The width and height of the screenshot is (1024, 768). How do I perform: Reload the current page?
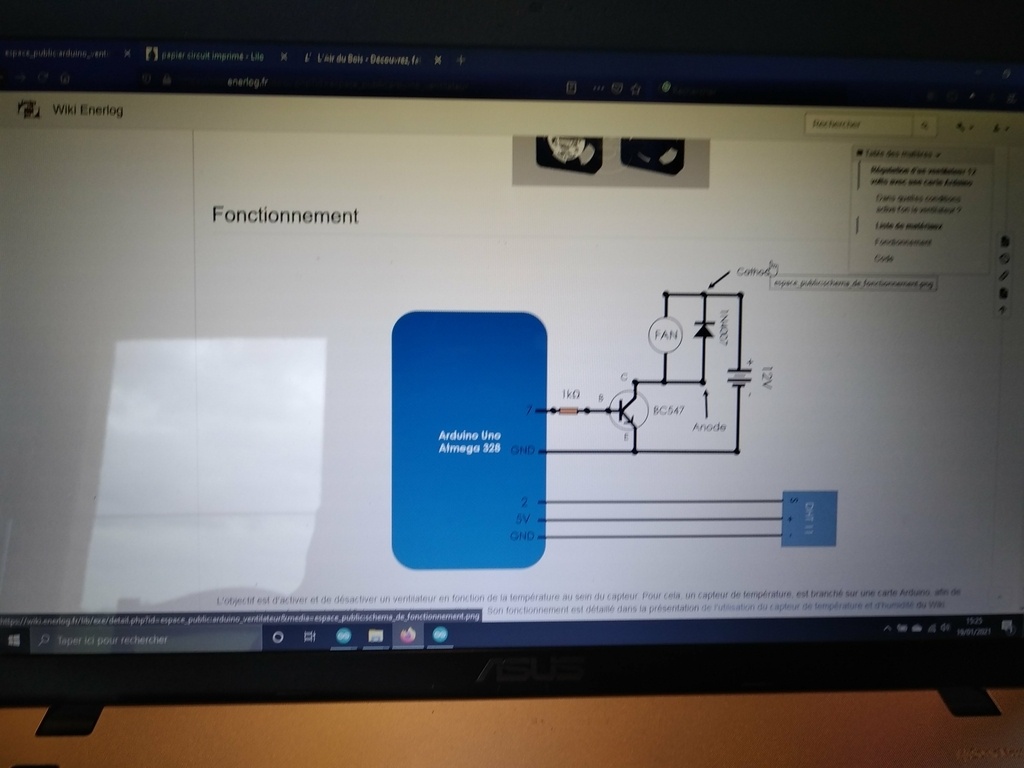(x=43, y=78)
